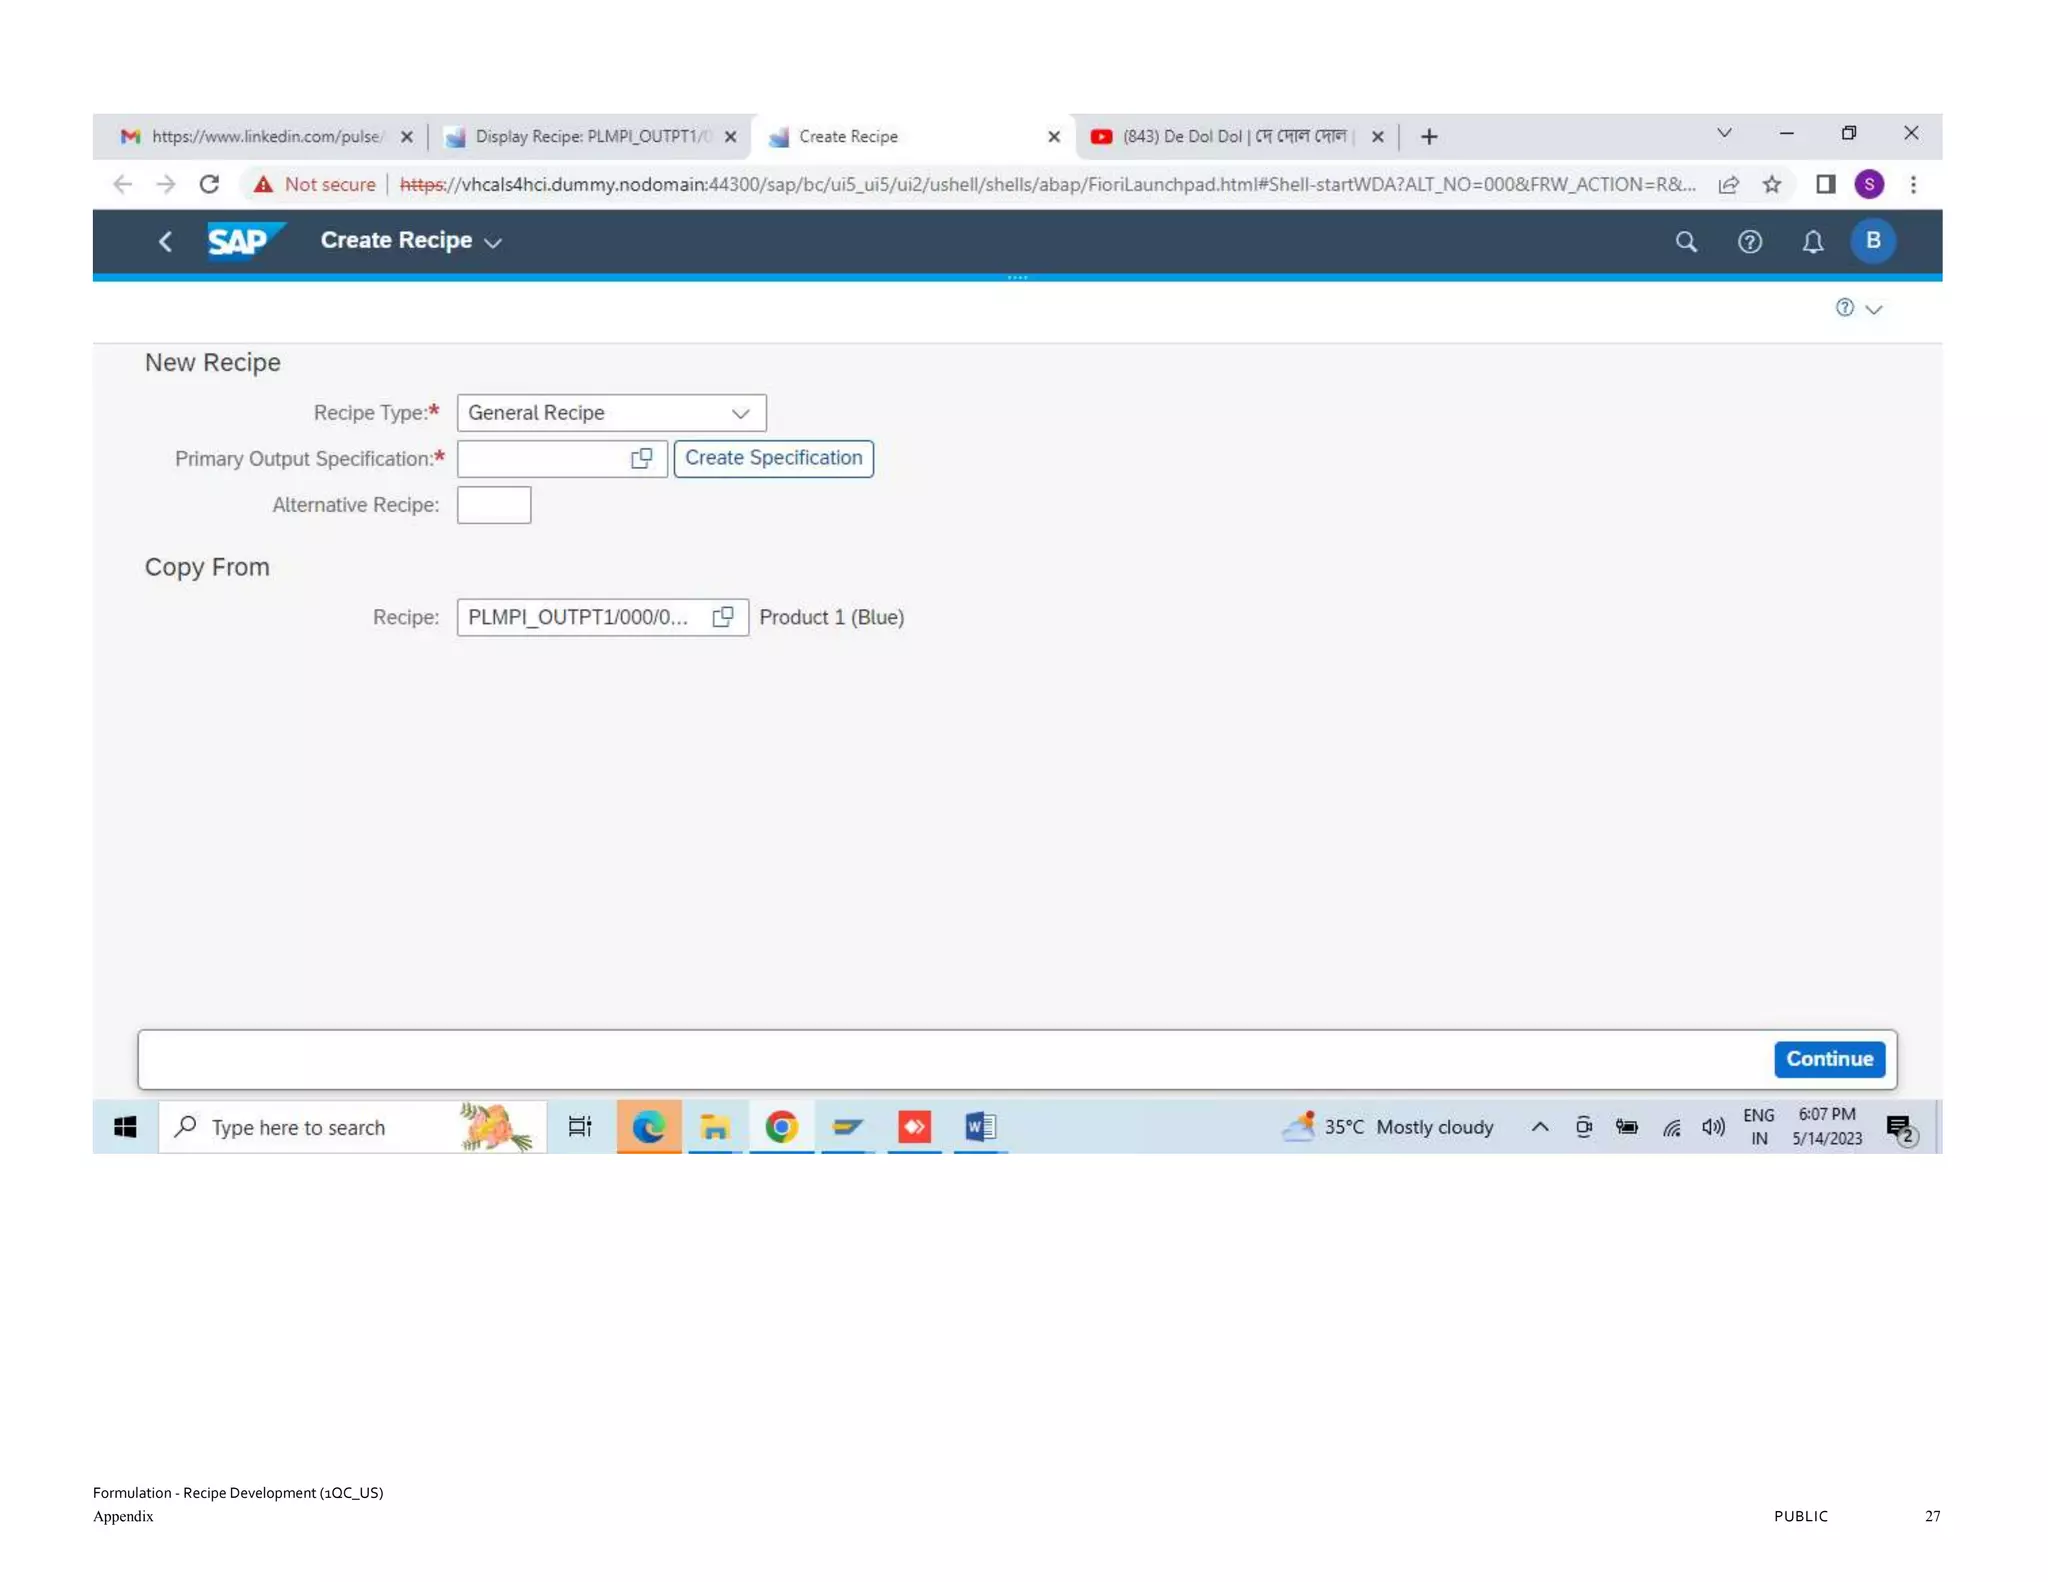Viewport: 2048px width, 1582px height.
Task: Click the user avatar B icon
Action: (x=1872, y=241)
